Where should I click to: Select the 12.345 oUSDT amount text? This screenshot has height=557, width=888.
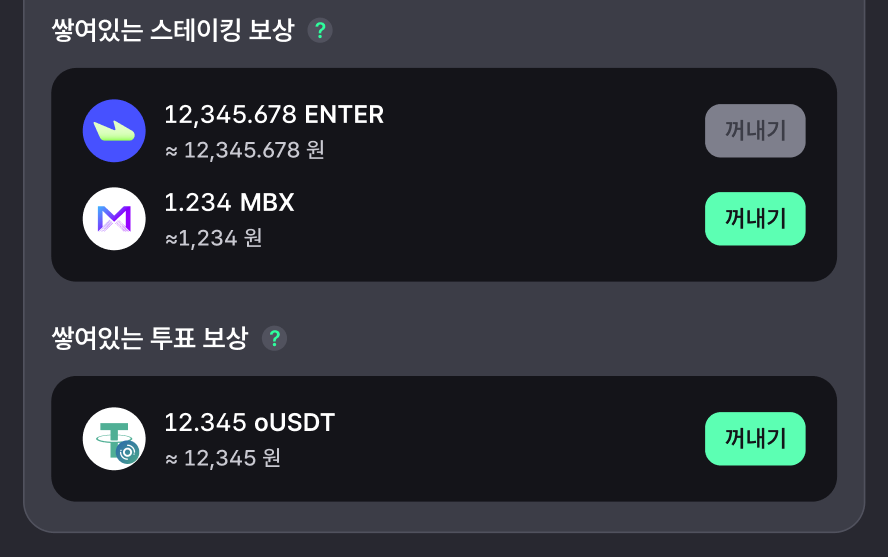tap(250, 423)
